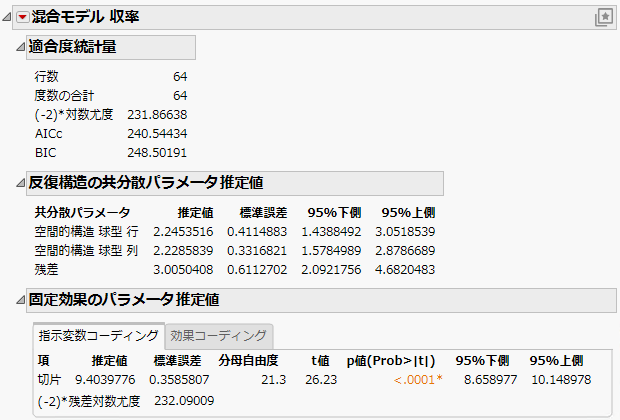620x420 pixels.
Task: Select the intercept upper bound 10.148978
Action: [561, 379]
